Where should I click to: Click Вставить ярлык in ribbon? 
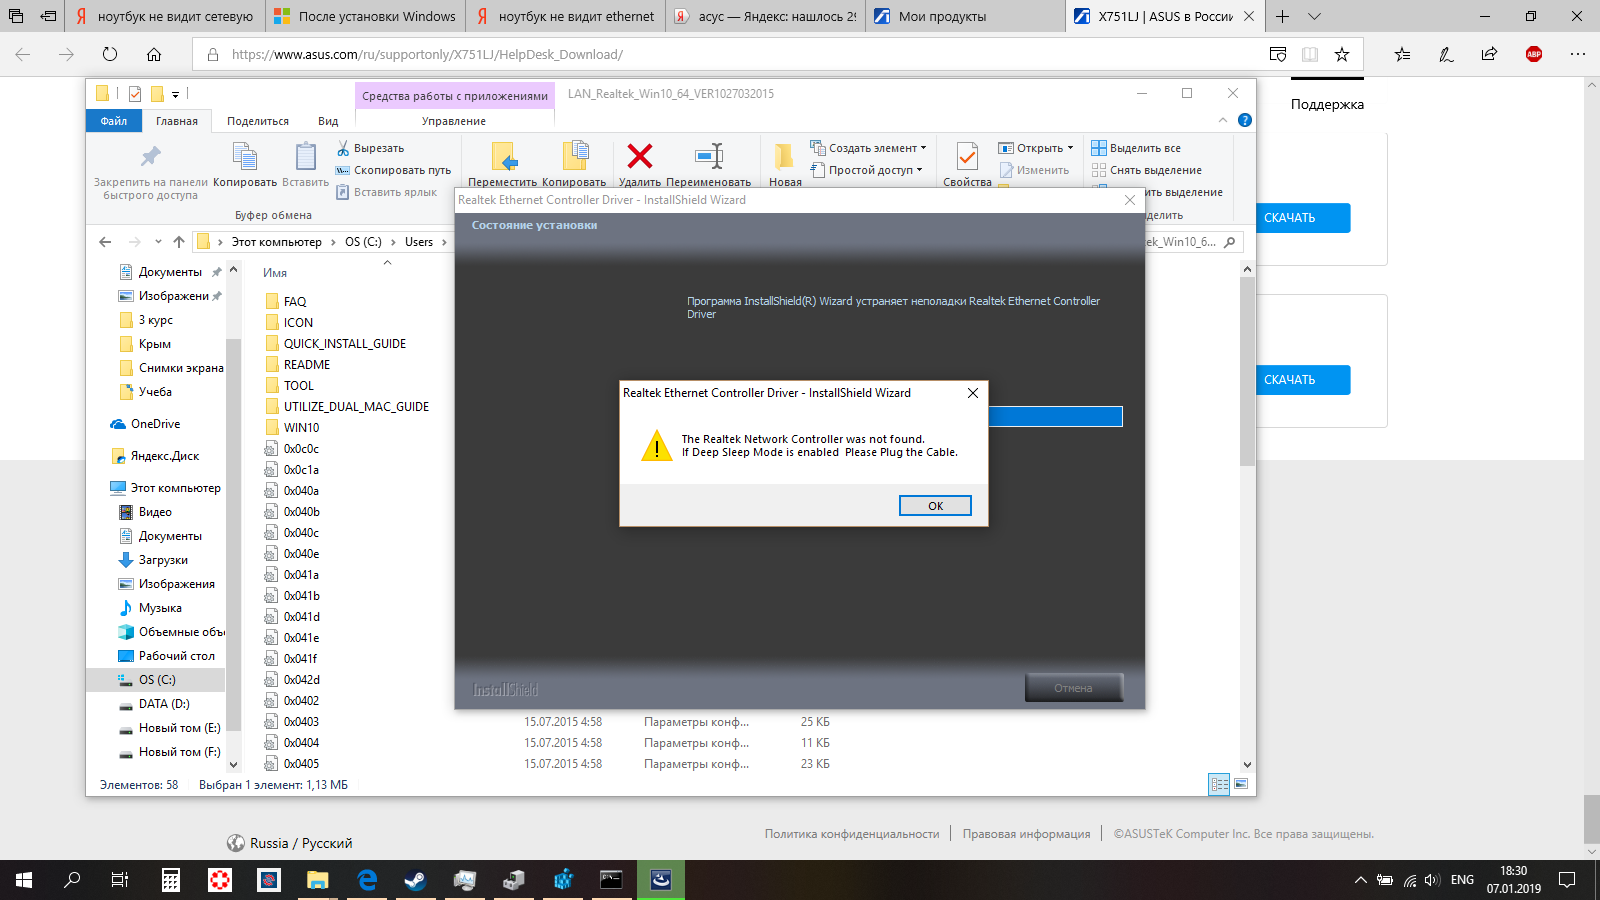pos(386,192)
